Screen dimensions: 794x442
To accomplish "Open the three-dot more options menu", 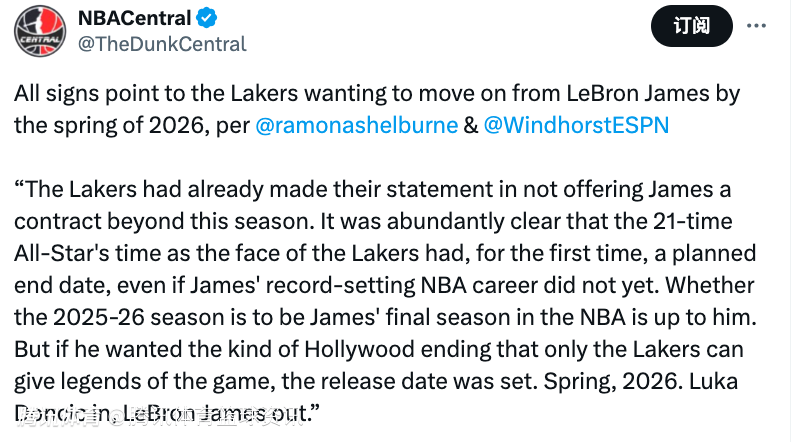I will tap(757, 26).
